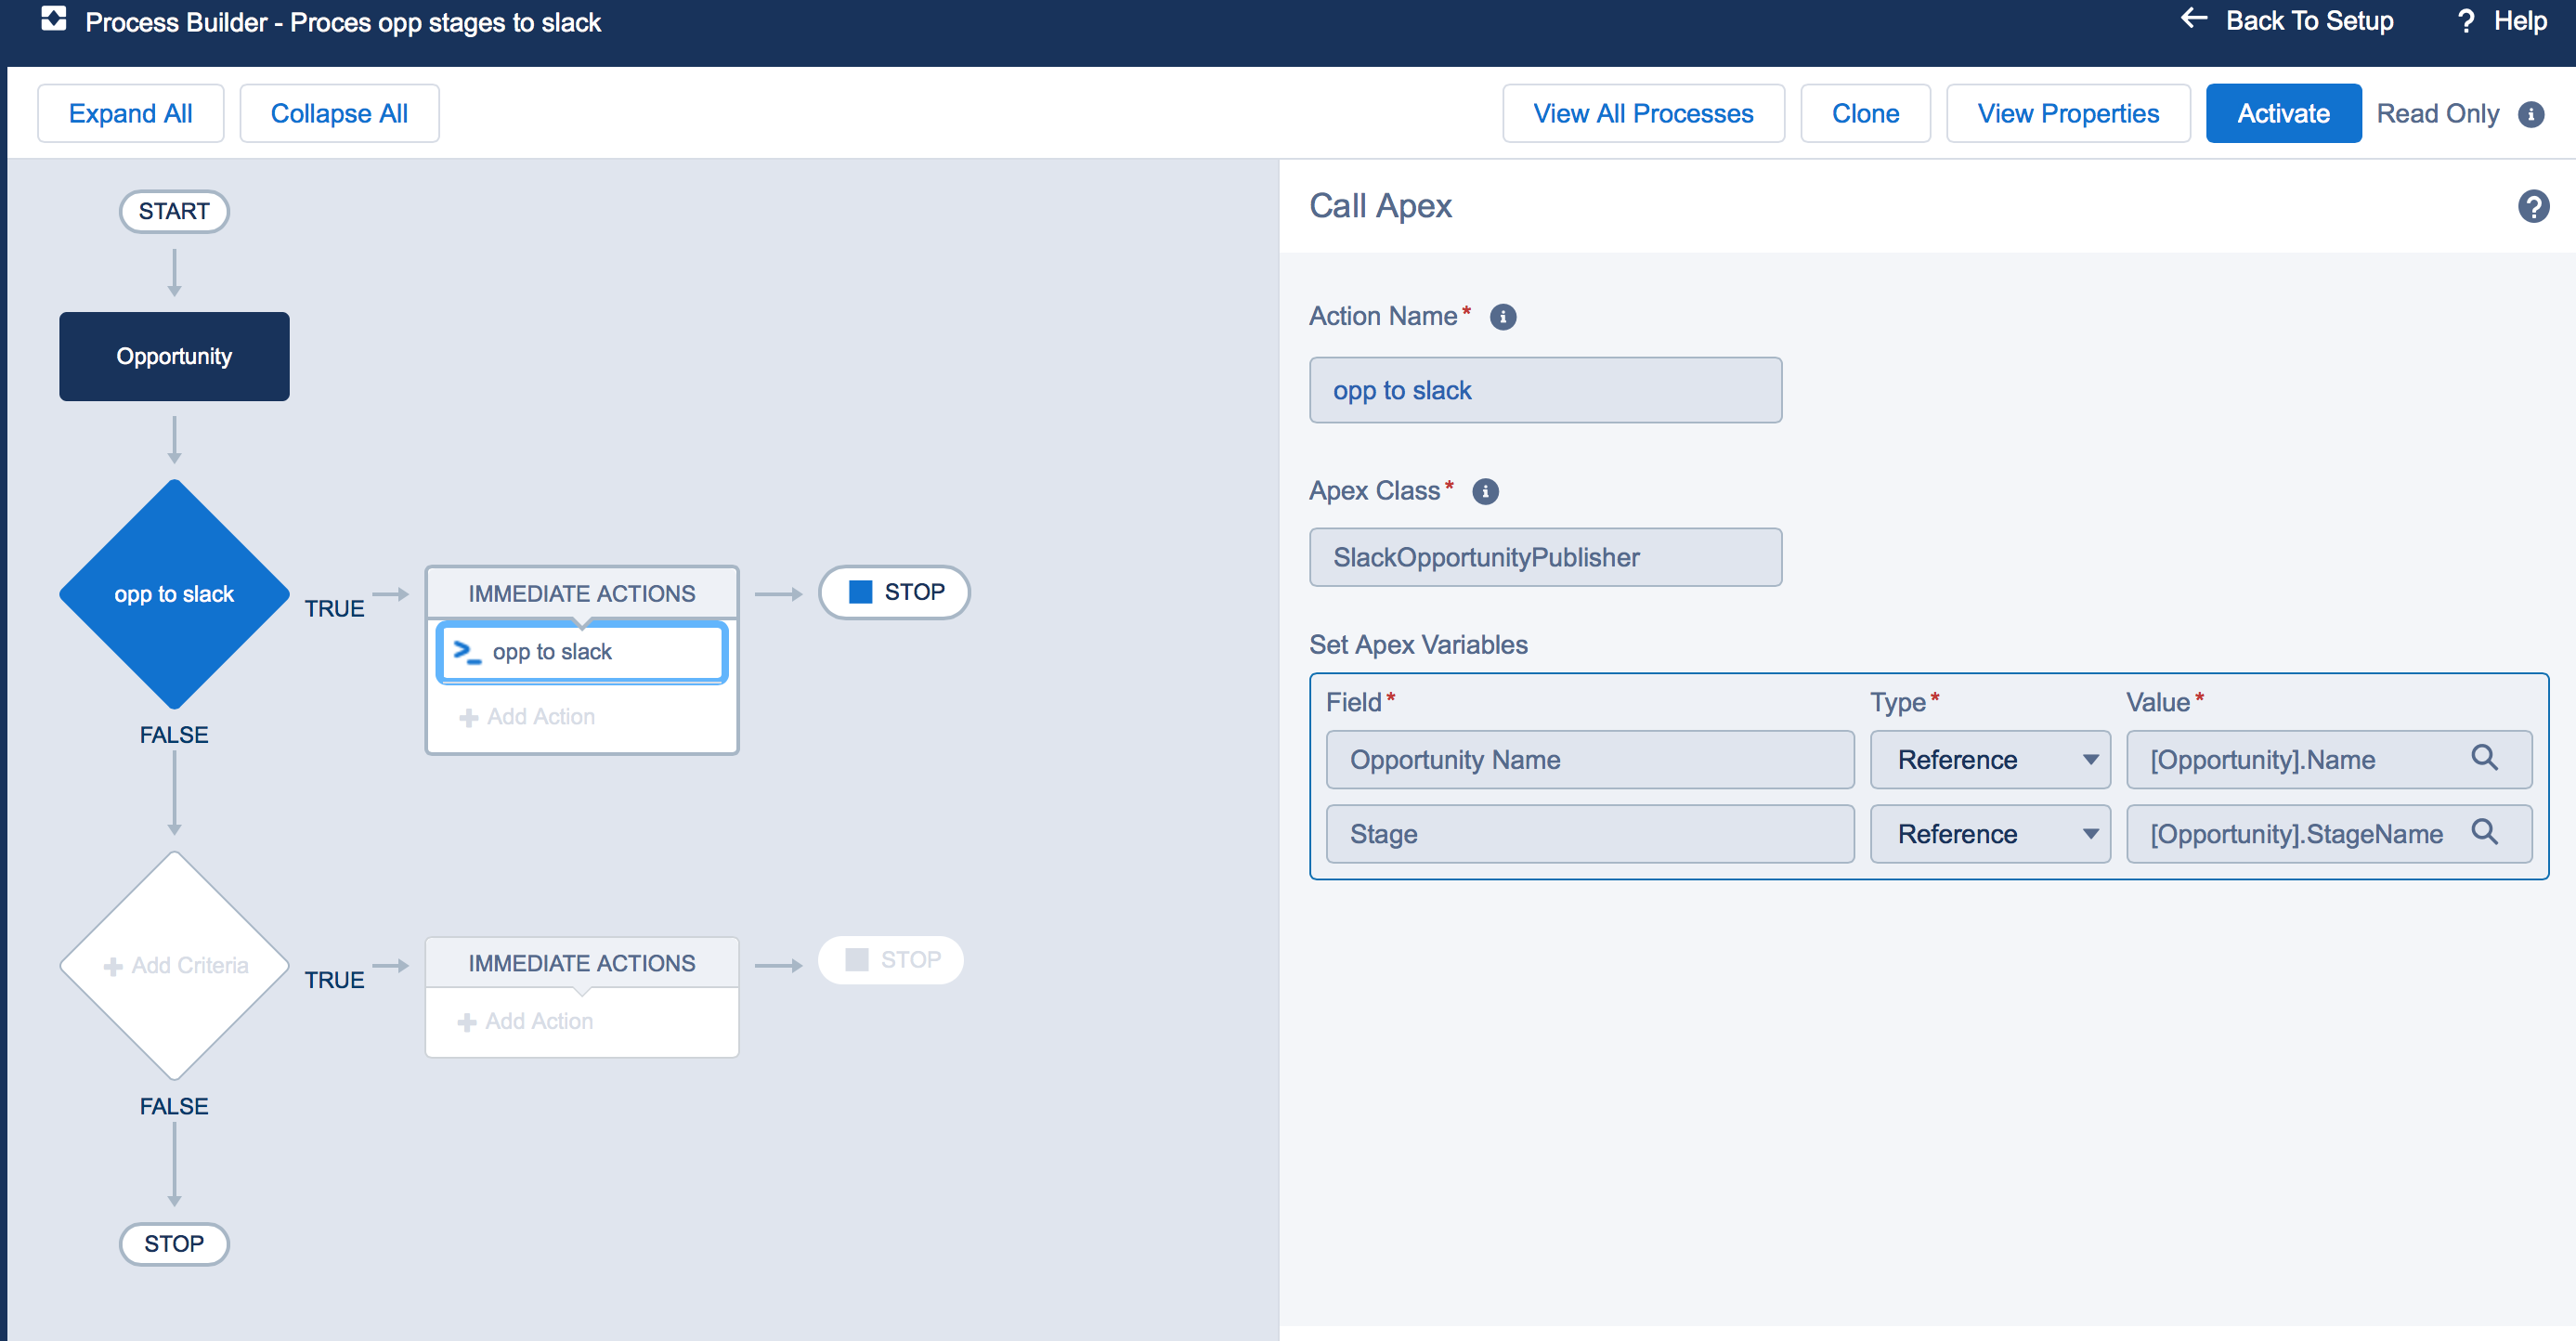Open the Type dropdown for Opportunity Name
This screenshot has width=2576, height=1341.
1989,760
